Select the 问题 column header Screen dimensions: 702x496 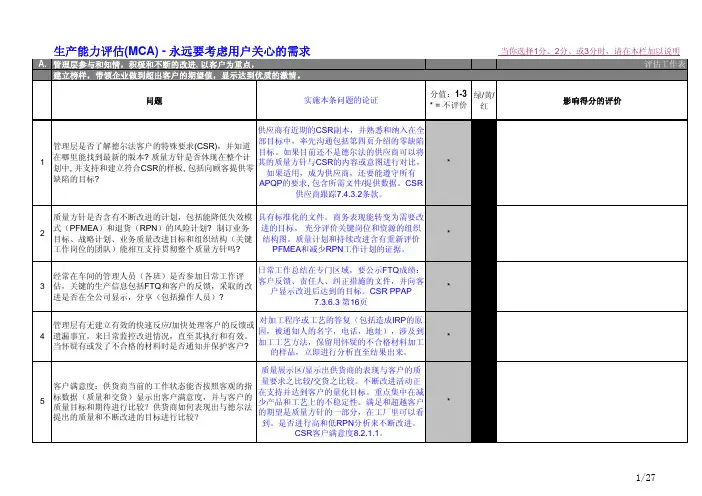(x=154, y=101)
